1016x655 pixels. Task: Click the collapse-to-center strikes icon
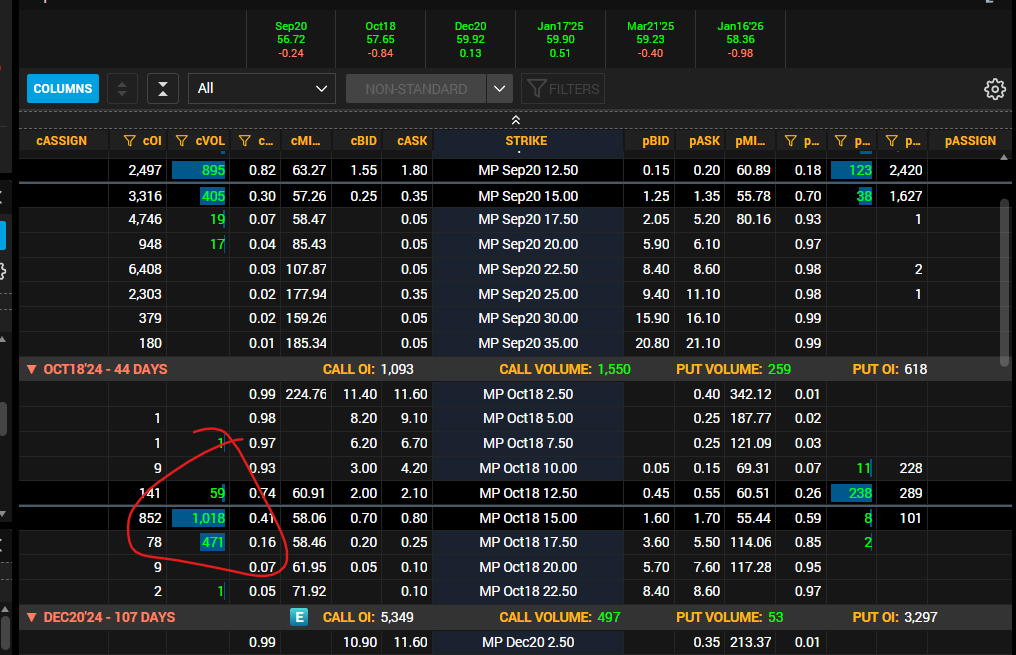coord(163,89)
